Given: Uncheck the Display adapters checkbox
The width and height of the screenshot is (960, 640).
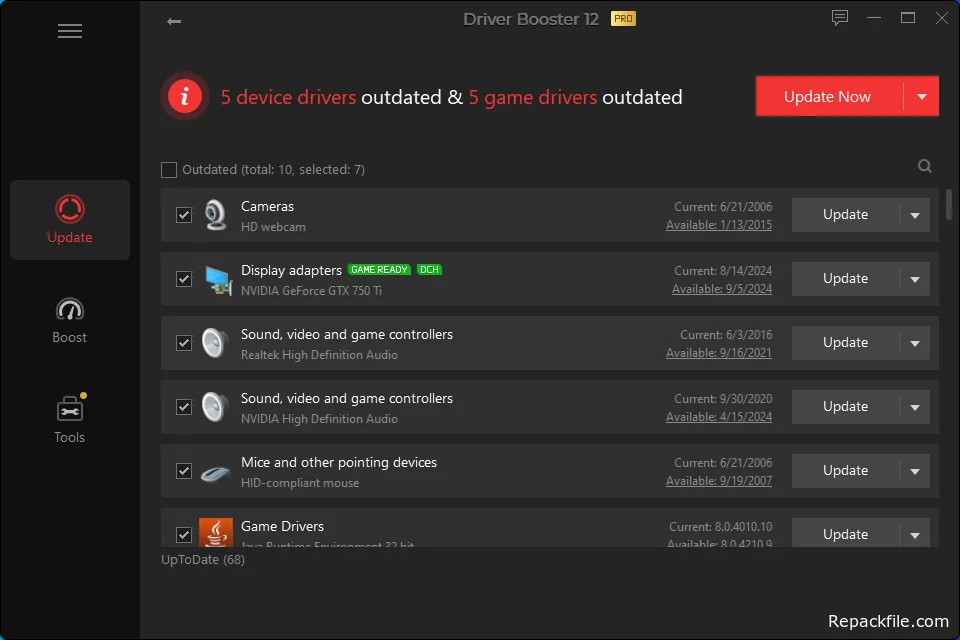Looking at the screenshot, I should pos(184,279).
